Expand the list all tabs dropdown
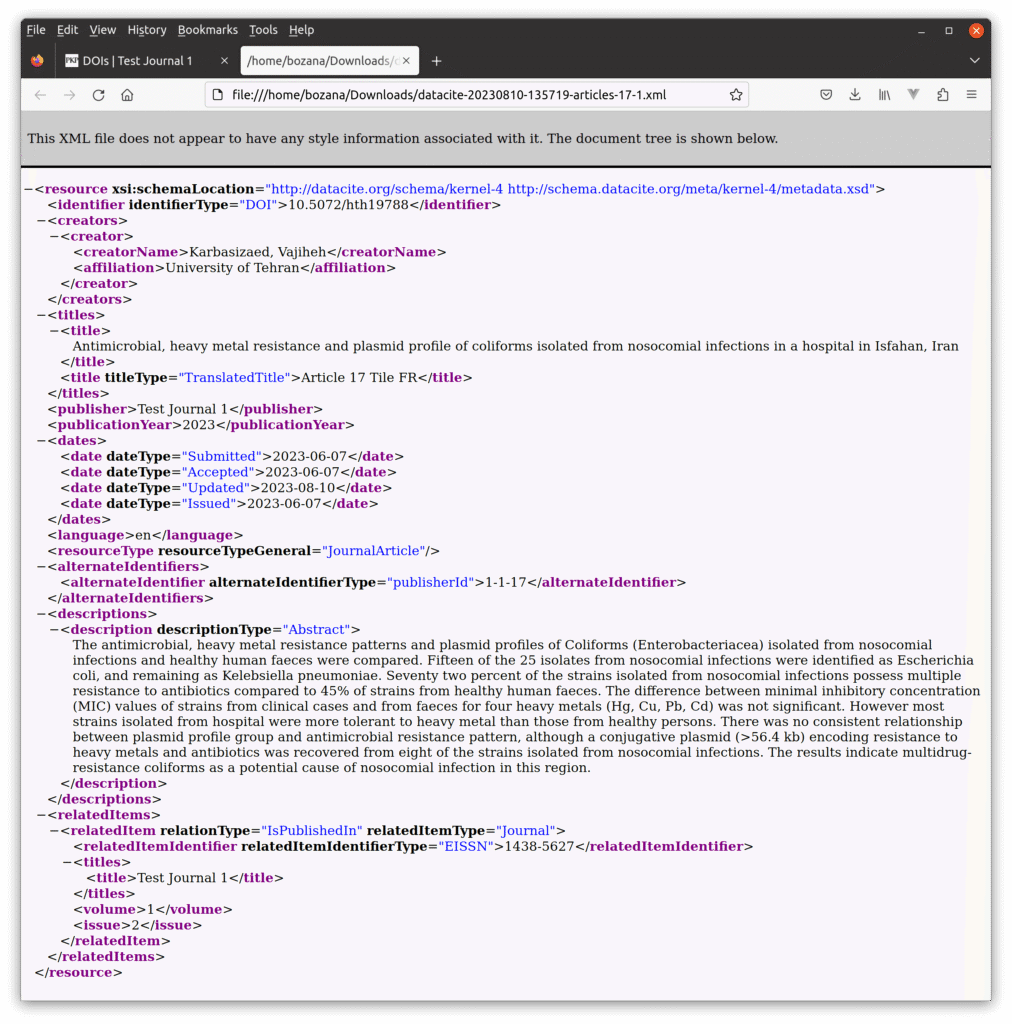1012x1024 pixels. point(974,61)
